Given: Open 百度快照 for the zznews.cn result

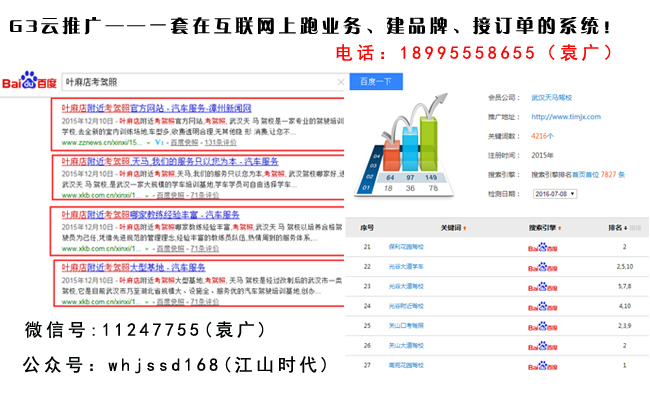Looking at the screenshot, I should pos(184,143).
